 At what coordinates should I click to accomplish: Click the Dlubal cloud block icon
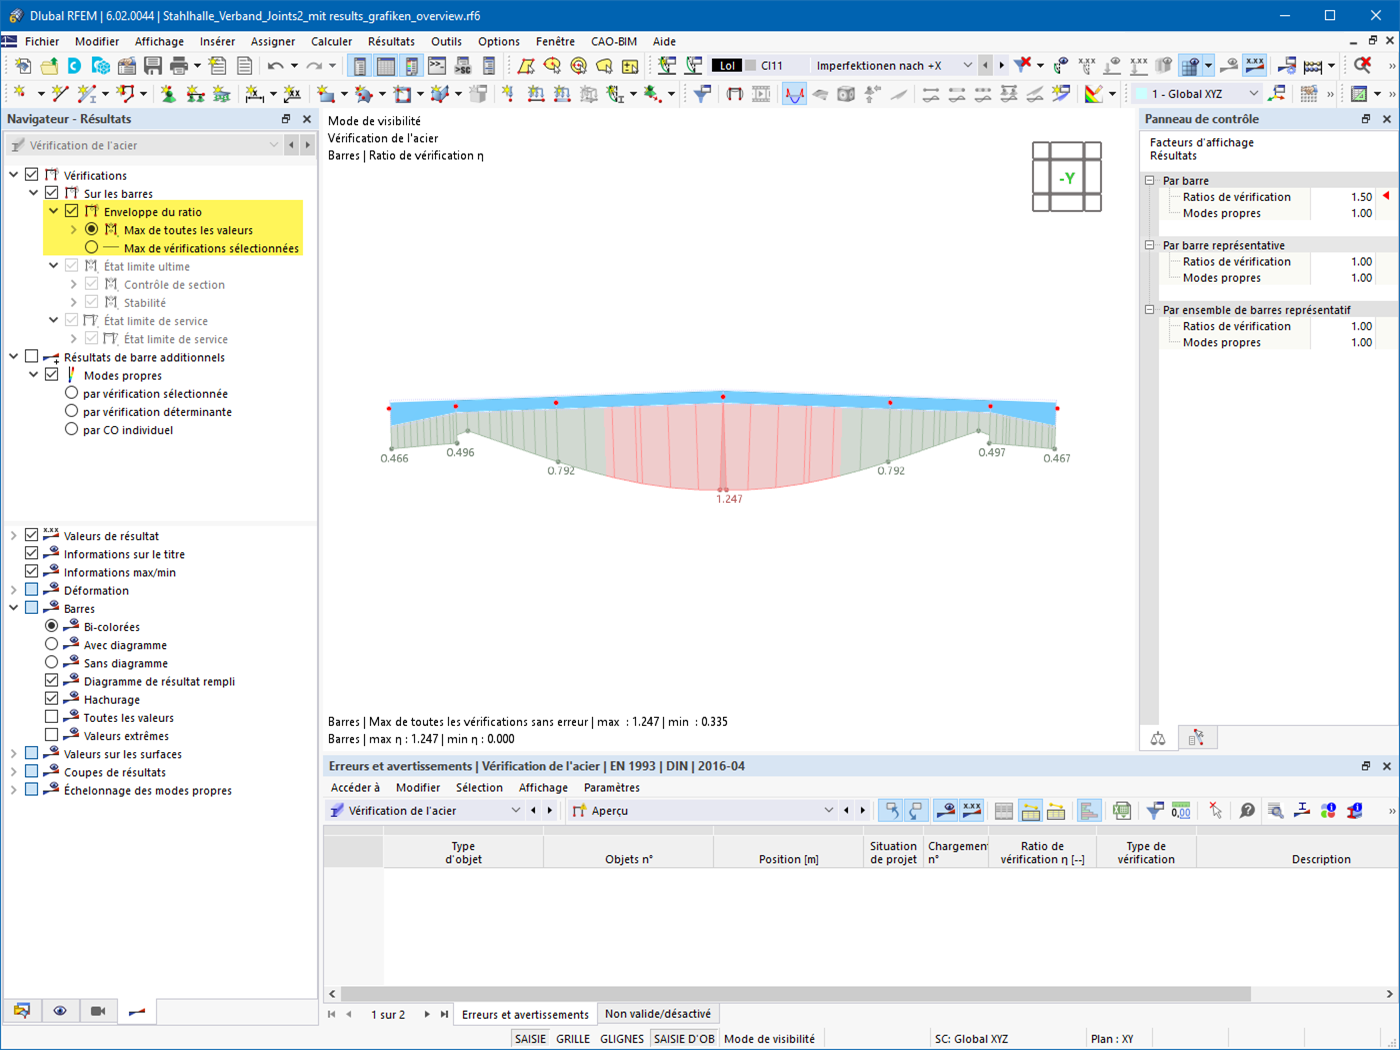point(101,66)
